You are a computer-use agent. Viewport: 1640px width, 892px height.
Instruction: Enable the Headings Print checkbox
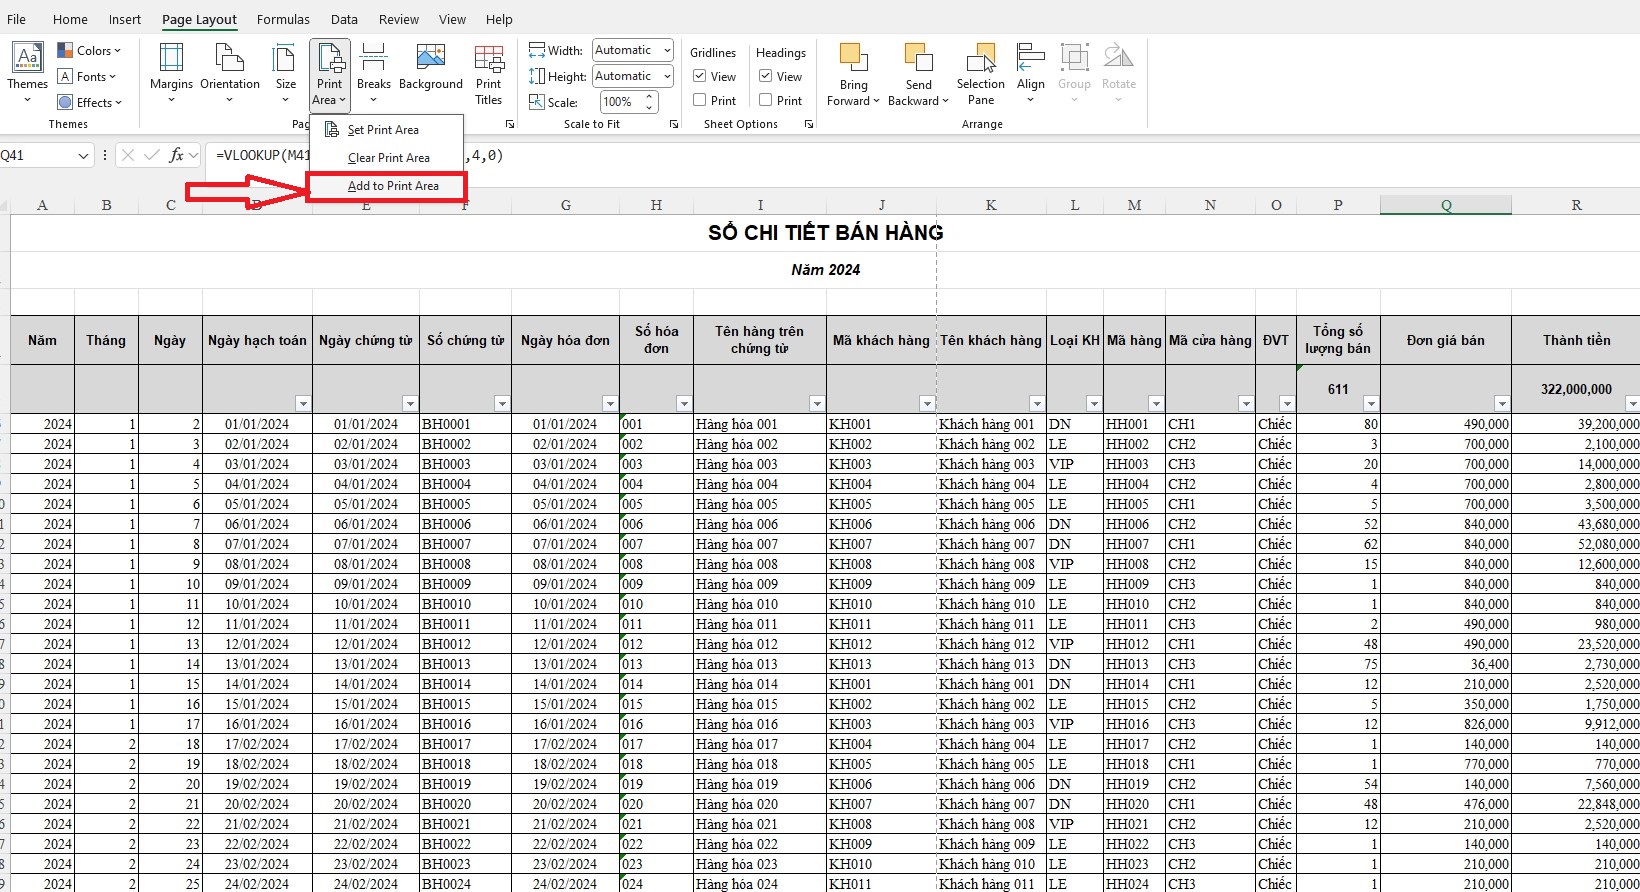[x=766, y=100]
